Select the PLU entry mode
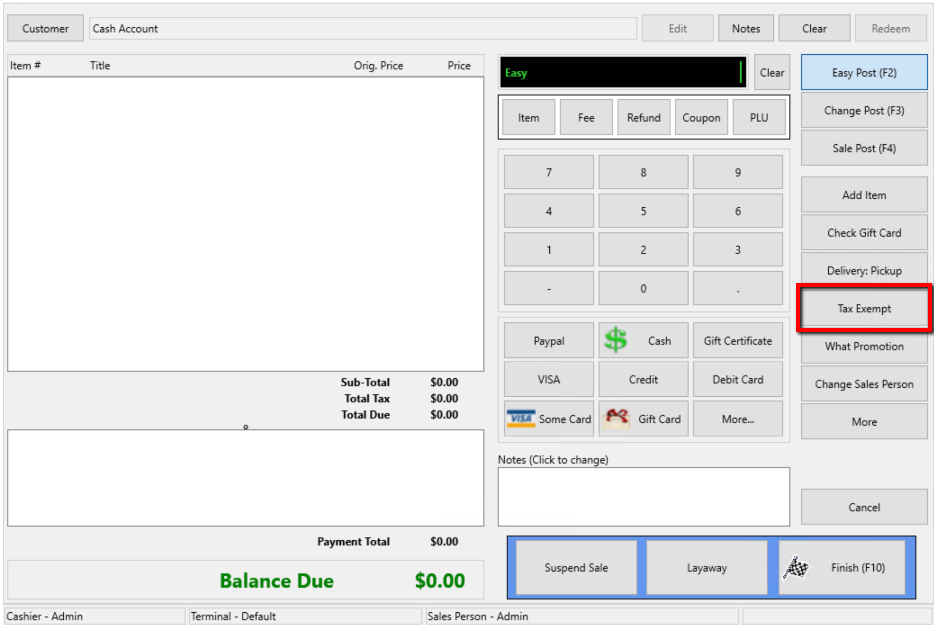This screenshot has height=630, width=939. (x=759, y=117)
